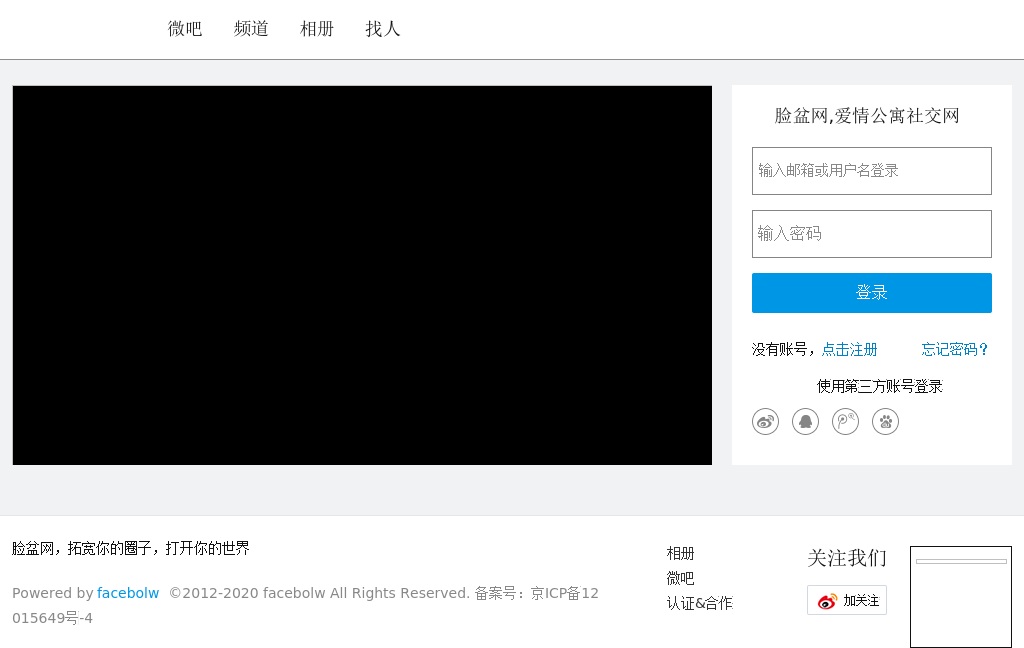Go to 相册 in the top navigation
Image resolution: width=1024 pixels, height=648 pixels.
[x=317, y=29]
